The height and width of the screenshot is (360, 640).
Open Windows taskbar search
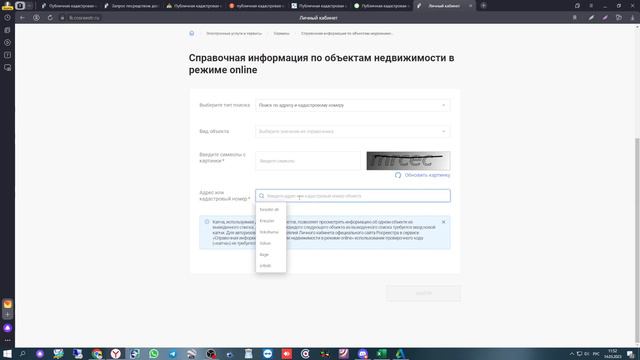pos(22,353)
